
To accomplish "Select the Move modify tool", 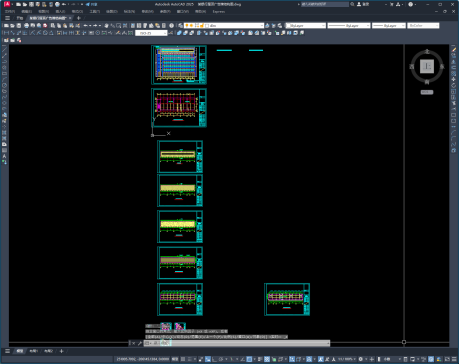I will click(x=454, y=79).
